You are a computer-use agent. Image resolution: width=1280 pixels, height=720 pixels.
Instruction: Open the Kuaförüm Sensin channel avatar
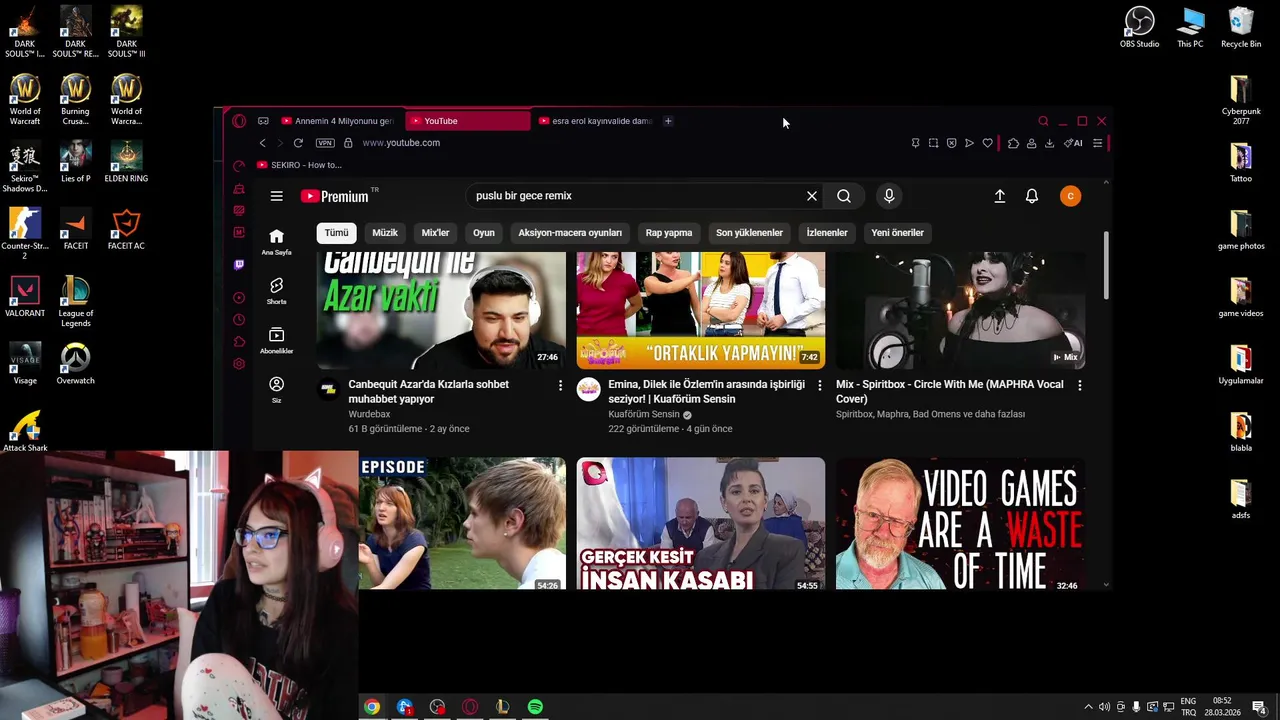coord(589,389)
